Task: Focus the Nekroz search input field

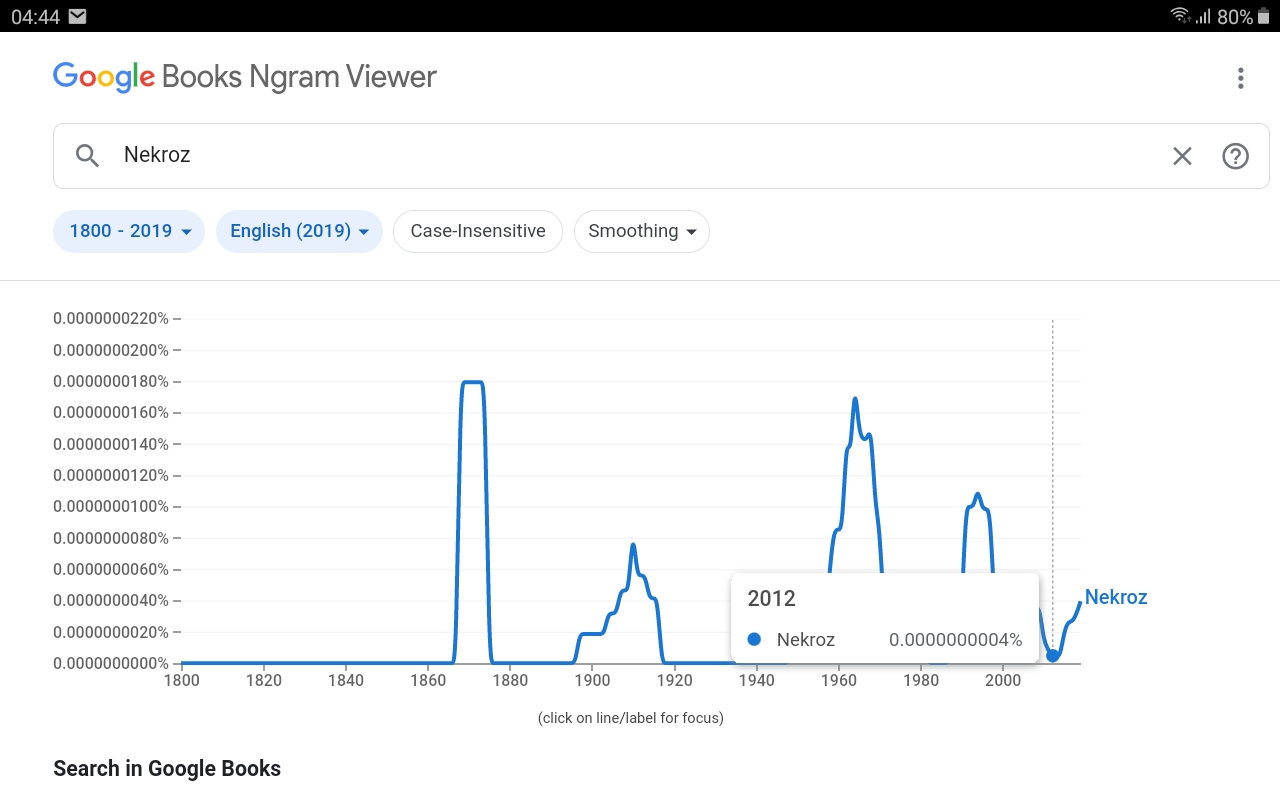Action: pyautogui.click(x=640, y=156)
